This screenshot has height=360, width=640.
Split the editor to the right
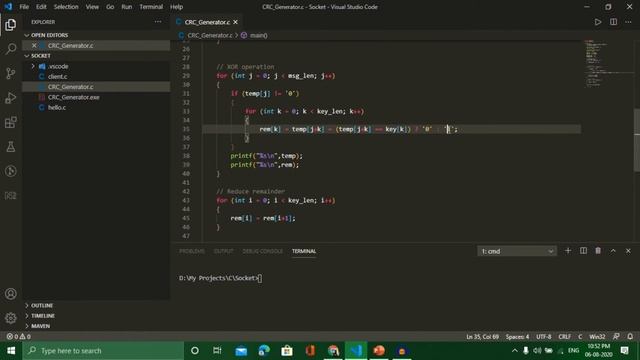613,22
